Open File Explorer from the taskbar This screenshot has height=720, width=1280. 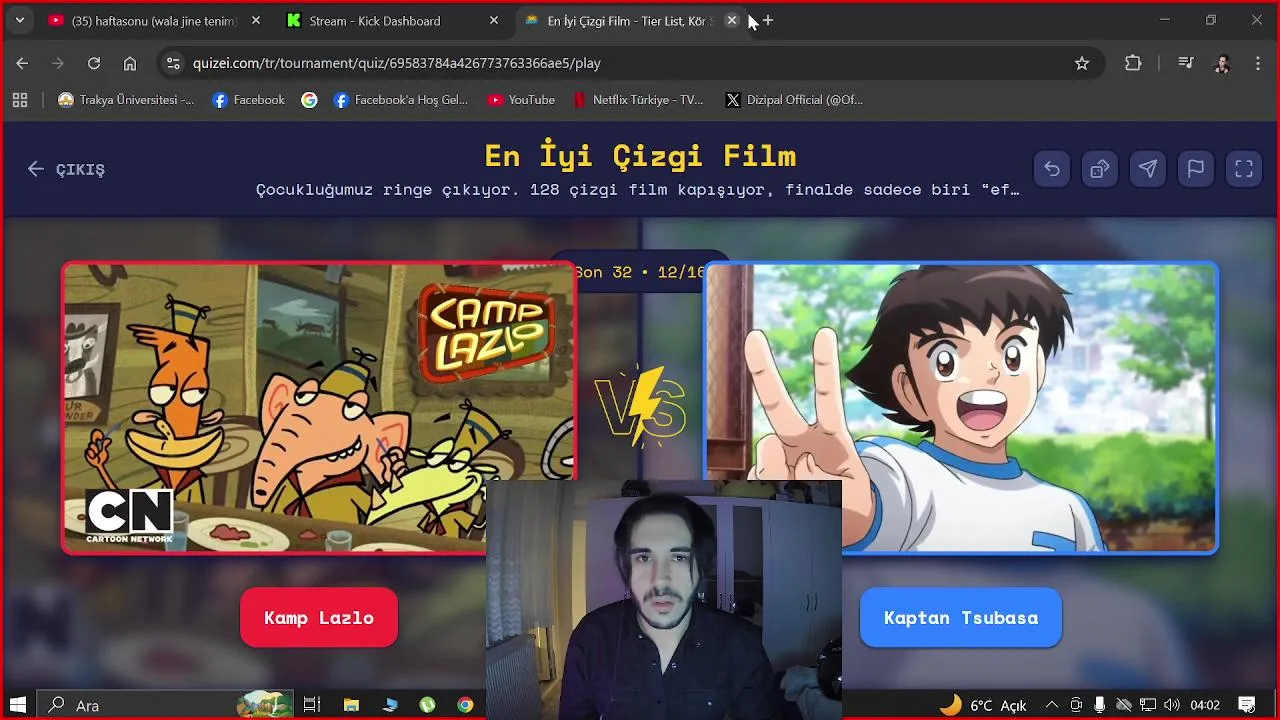coord(351,705)
